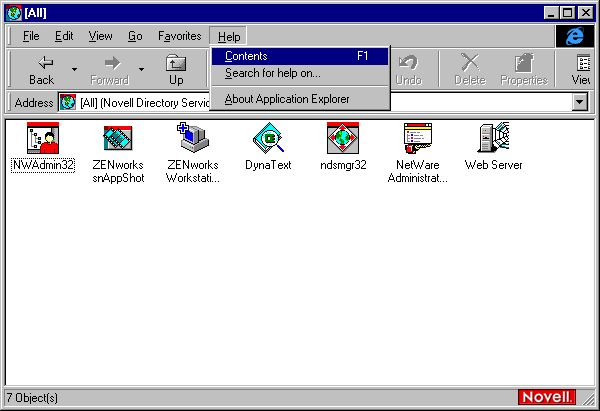Select the ZENworks snAppShot icon
The width and height of the screenshot is (600, 411).
118,138
